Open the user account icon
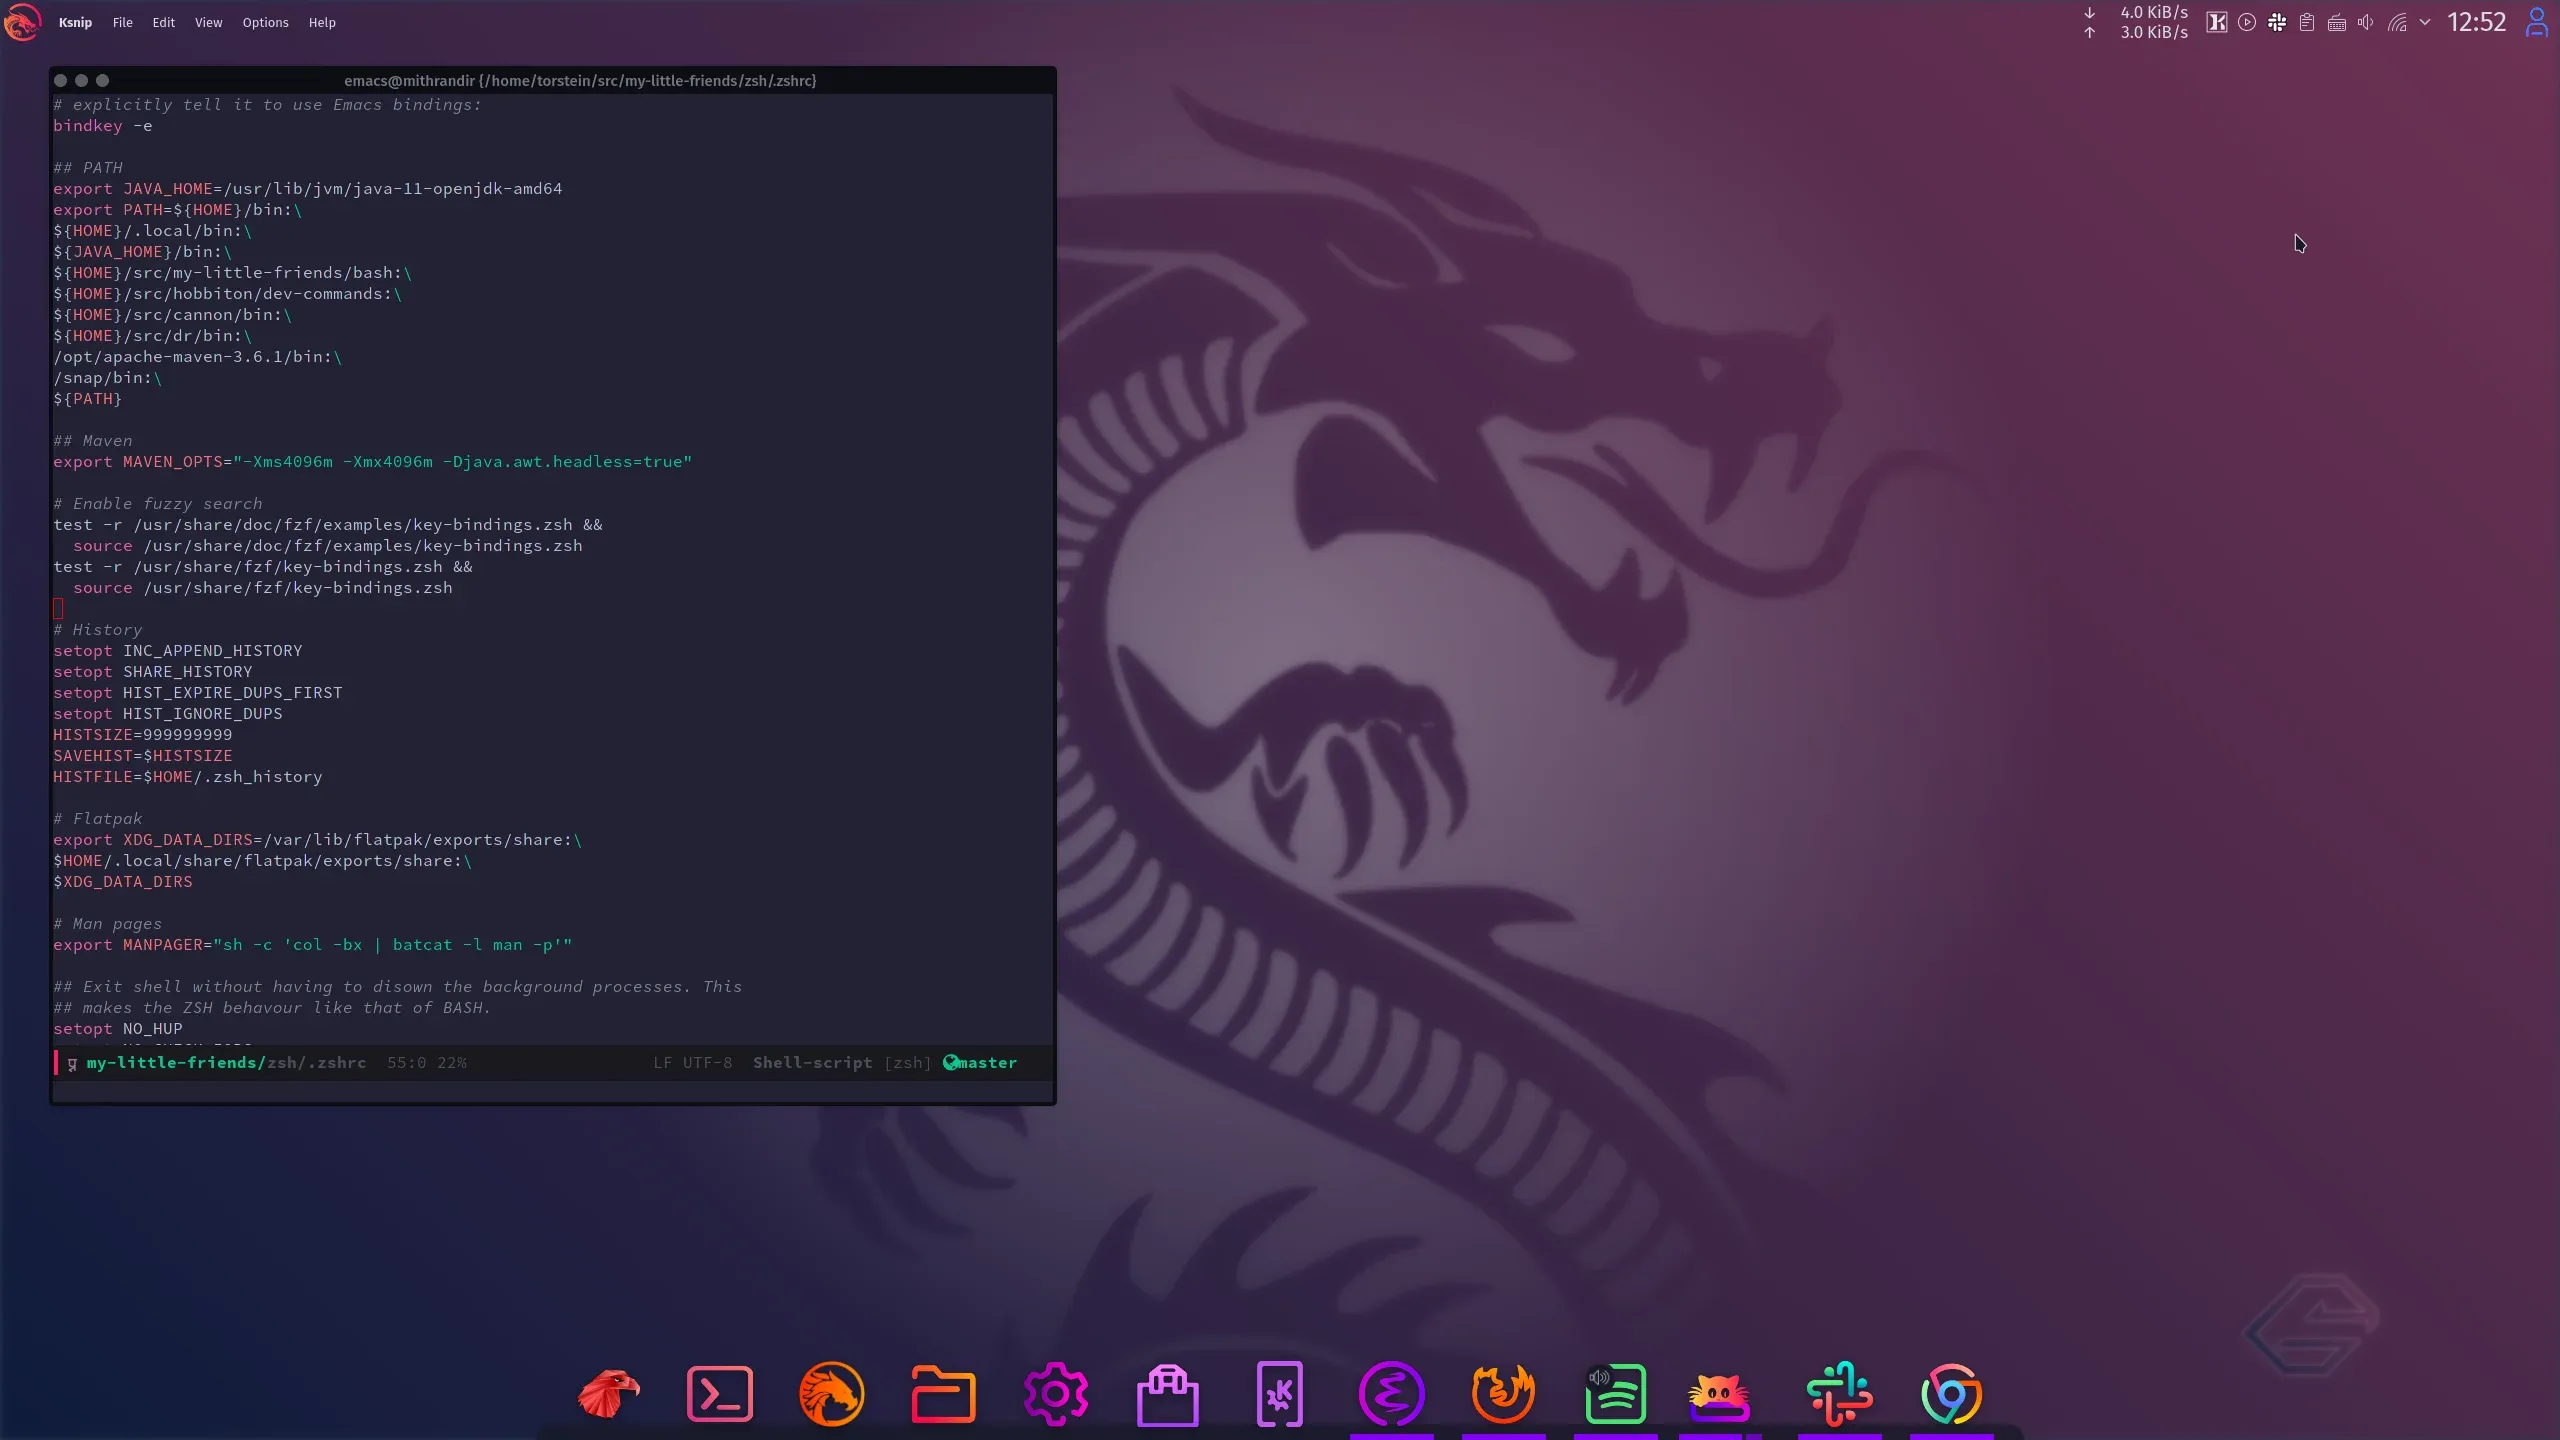Viewport: 2560px width, 1440px height. [x=2536, y=22]
